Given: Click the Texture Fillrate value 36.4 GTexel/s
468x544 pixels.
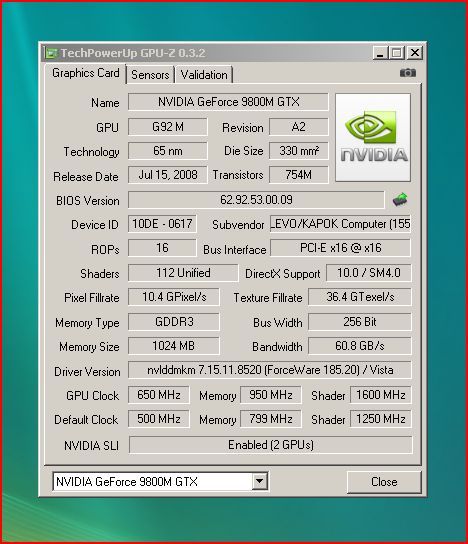Looking at the screenshot, I should [x=360, y=297].
